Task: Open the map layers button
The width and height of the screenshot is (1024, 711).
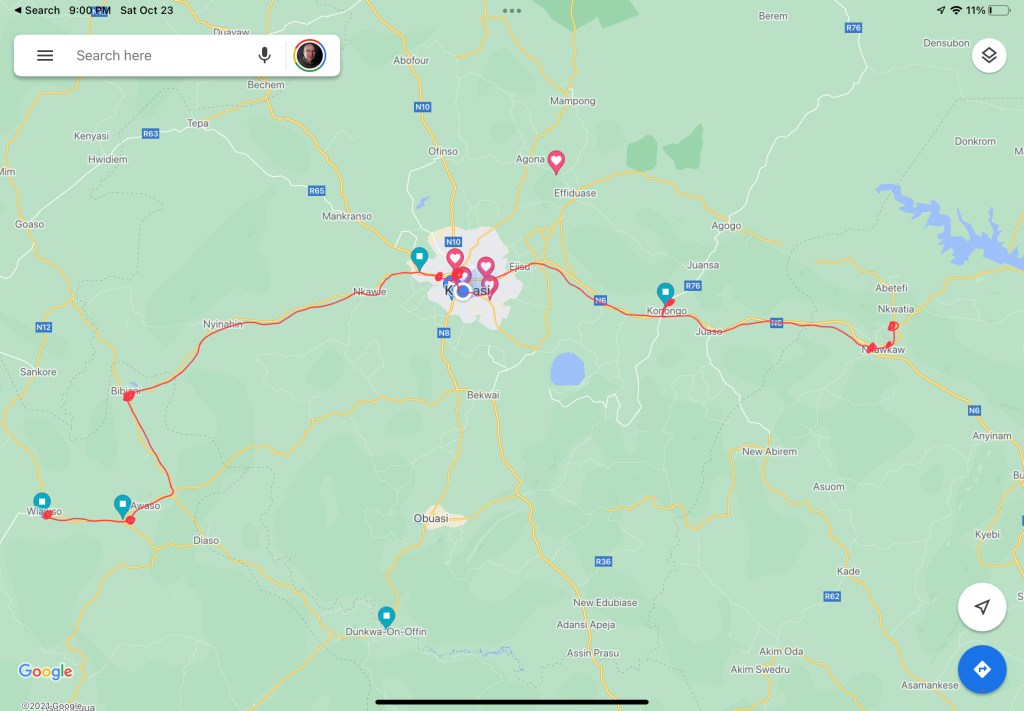Action: (989, 55)
